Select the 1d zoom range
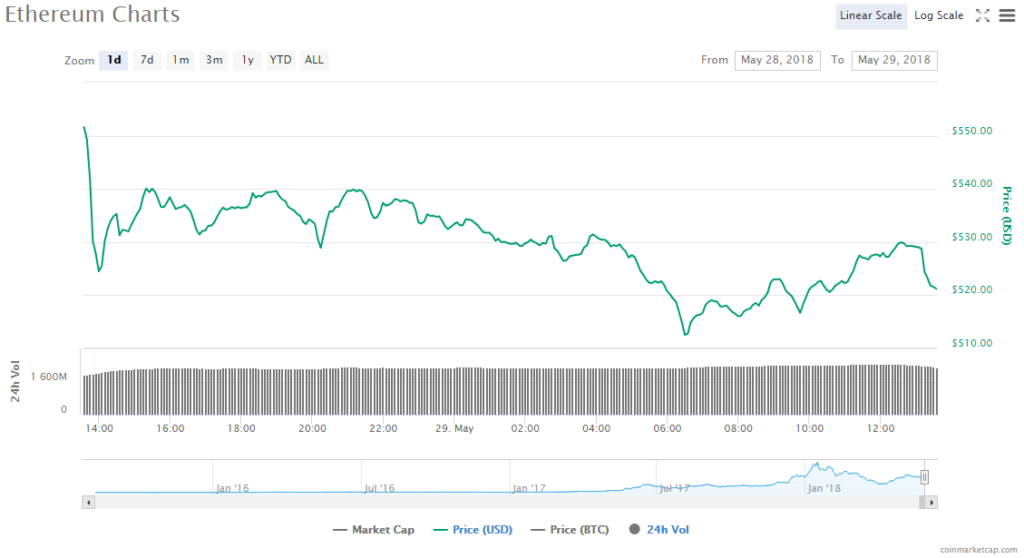The image size is (1024, 558). pos(114,60)
